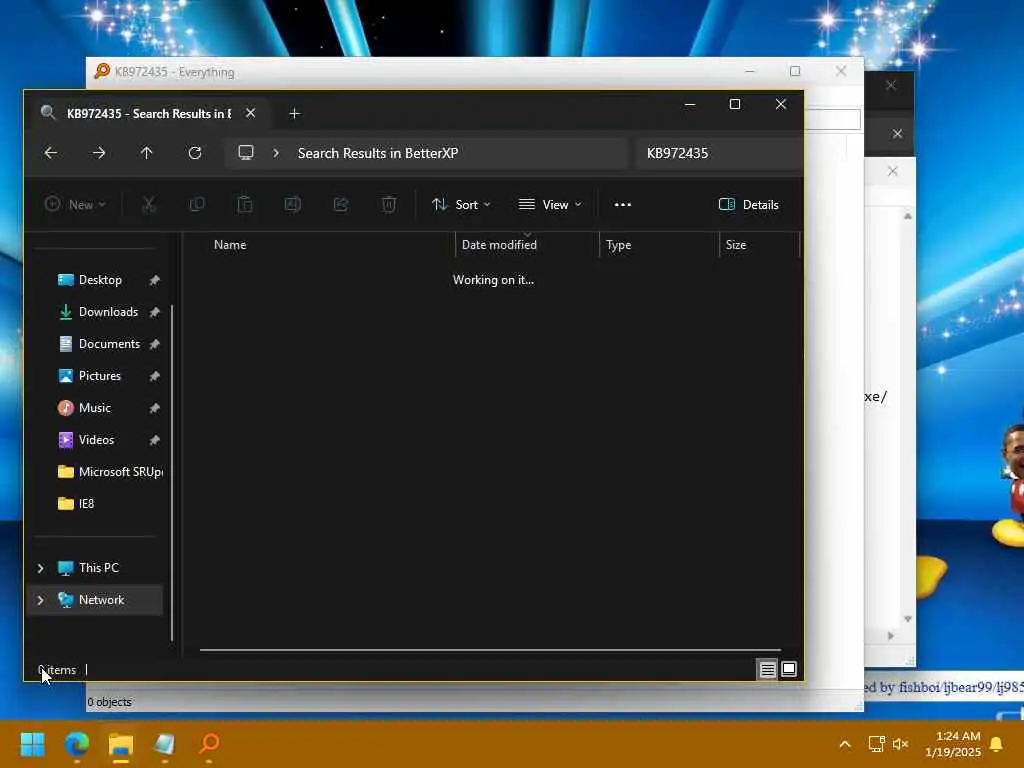Open Pictures in the navigation pane
Image resolution: width=1024 pixels, height=768 pixels.
[99, 376]
